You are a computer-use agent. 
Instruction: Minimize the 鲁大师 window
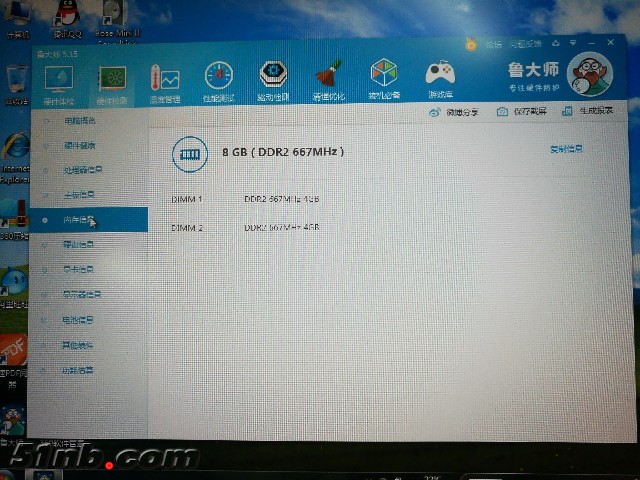(x=592, y=42)
